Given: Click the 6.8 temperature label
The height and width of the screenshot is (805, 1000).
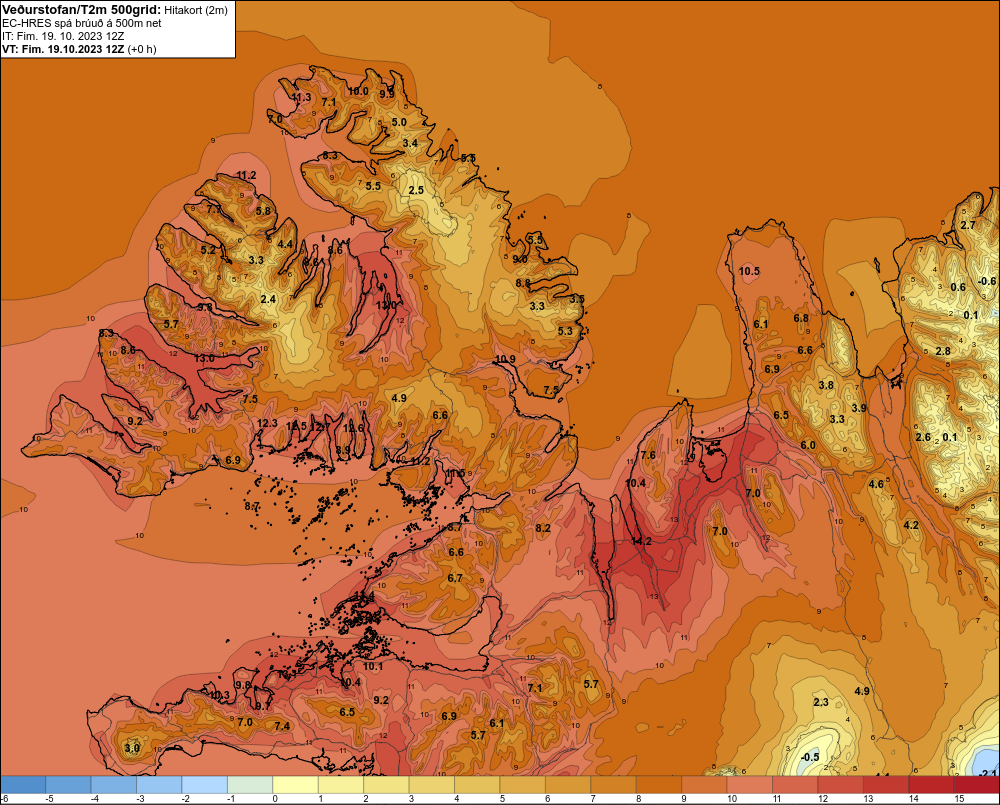Looking at the screenshot, I should [801, 318].
